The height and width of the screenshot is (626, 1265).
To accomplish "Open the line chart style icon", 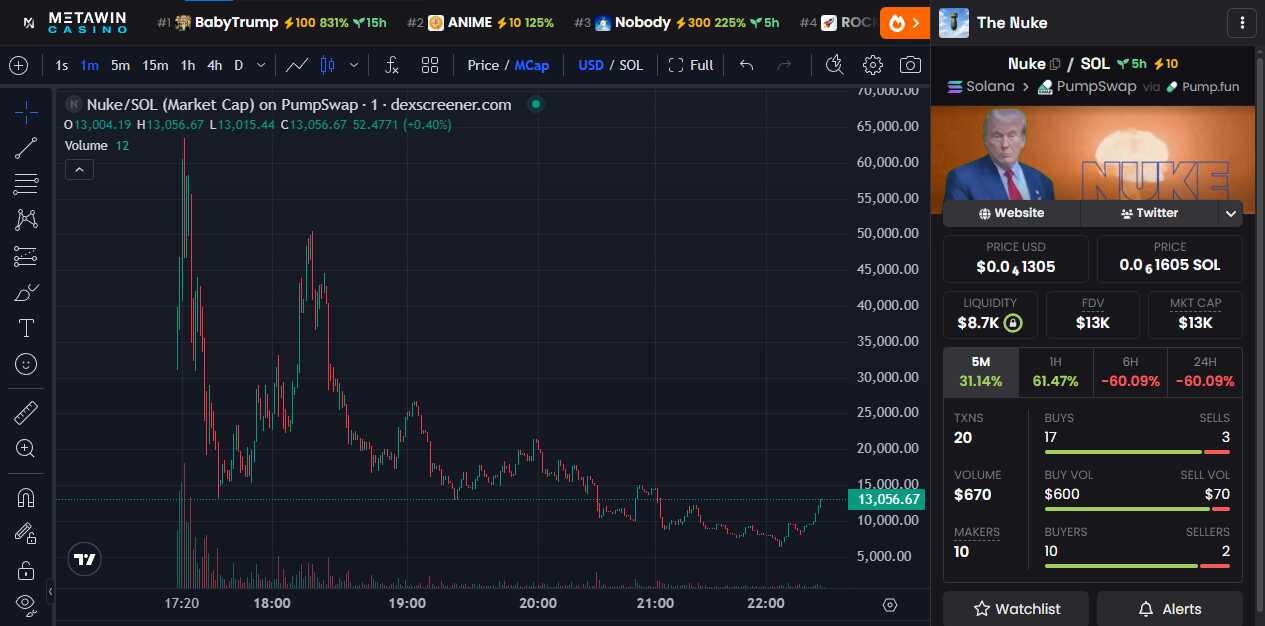I will click(297, 65).
